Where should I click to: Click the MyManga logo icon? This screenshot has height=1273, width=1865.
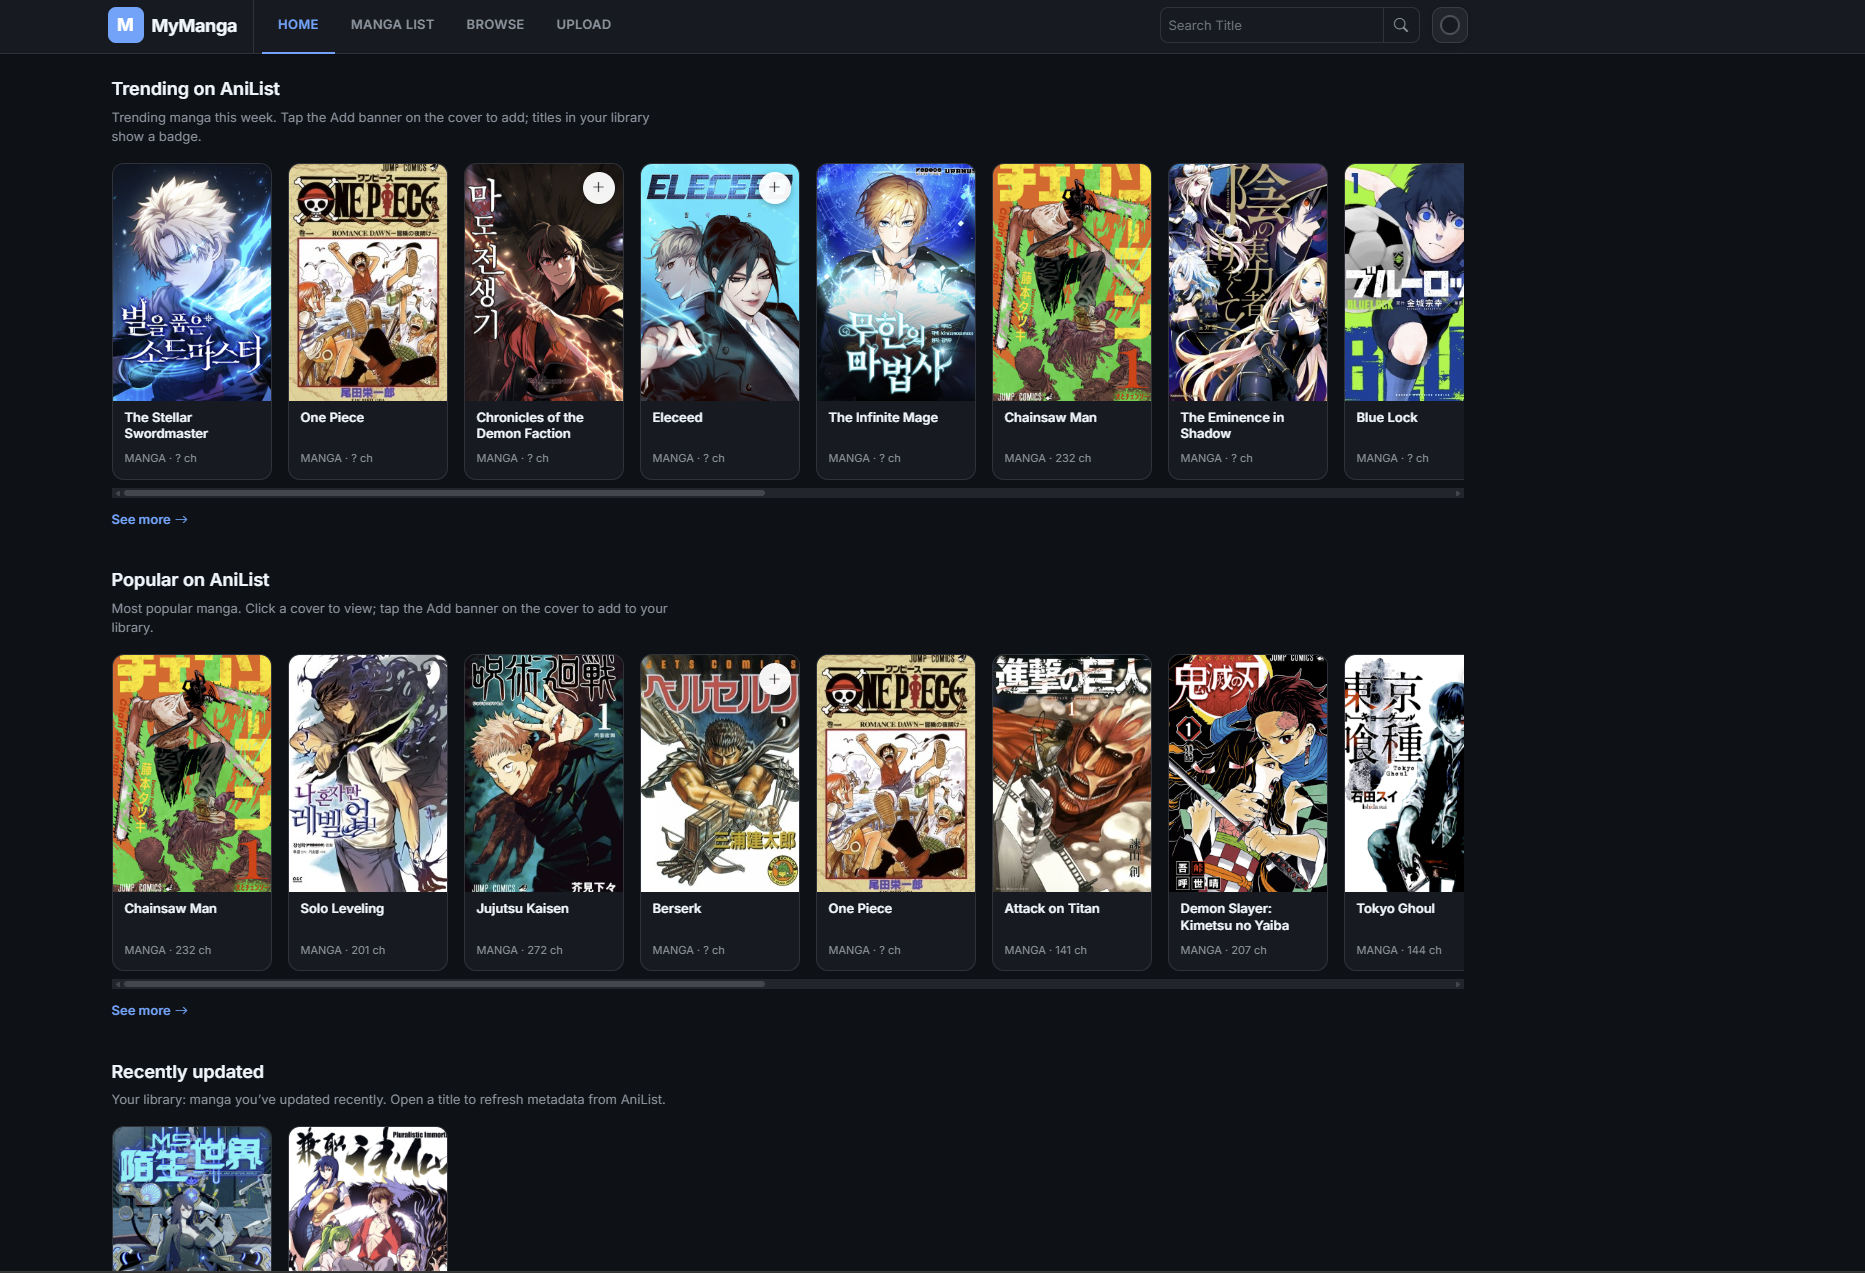125,25
